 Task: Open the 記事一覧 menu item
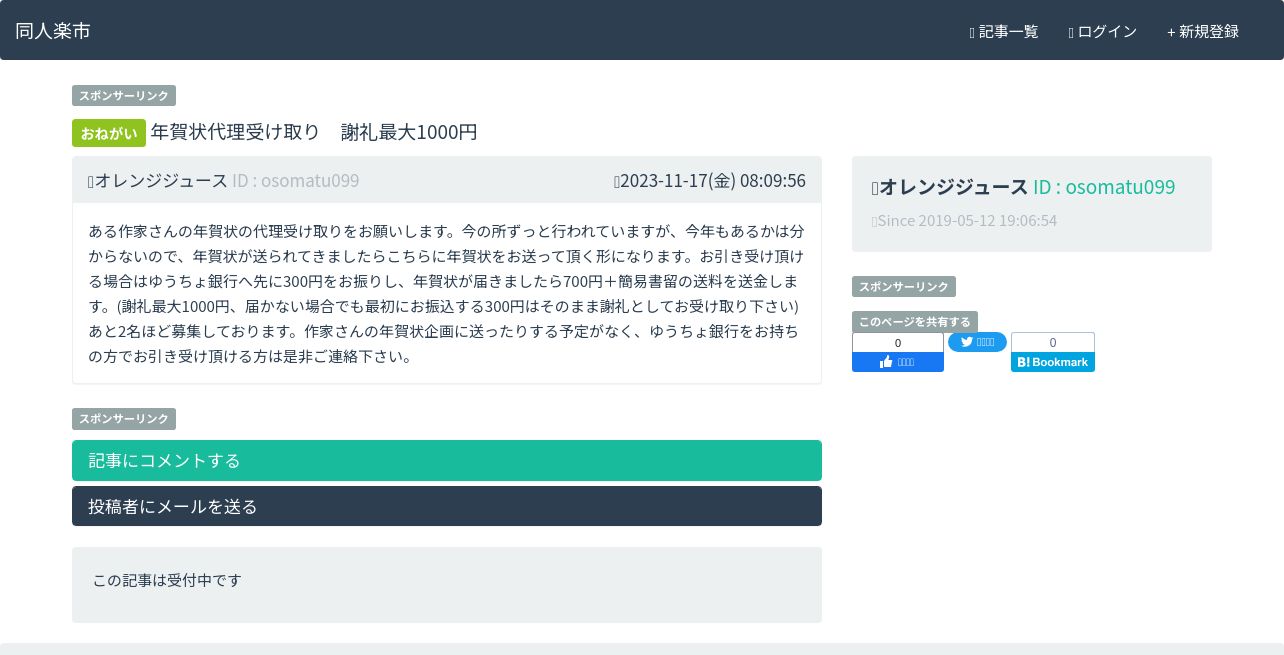1004,31
